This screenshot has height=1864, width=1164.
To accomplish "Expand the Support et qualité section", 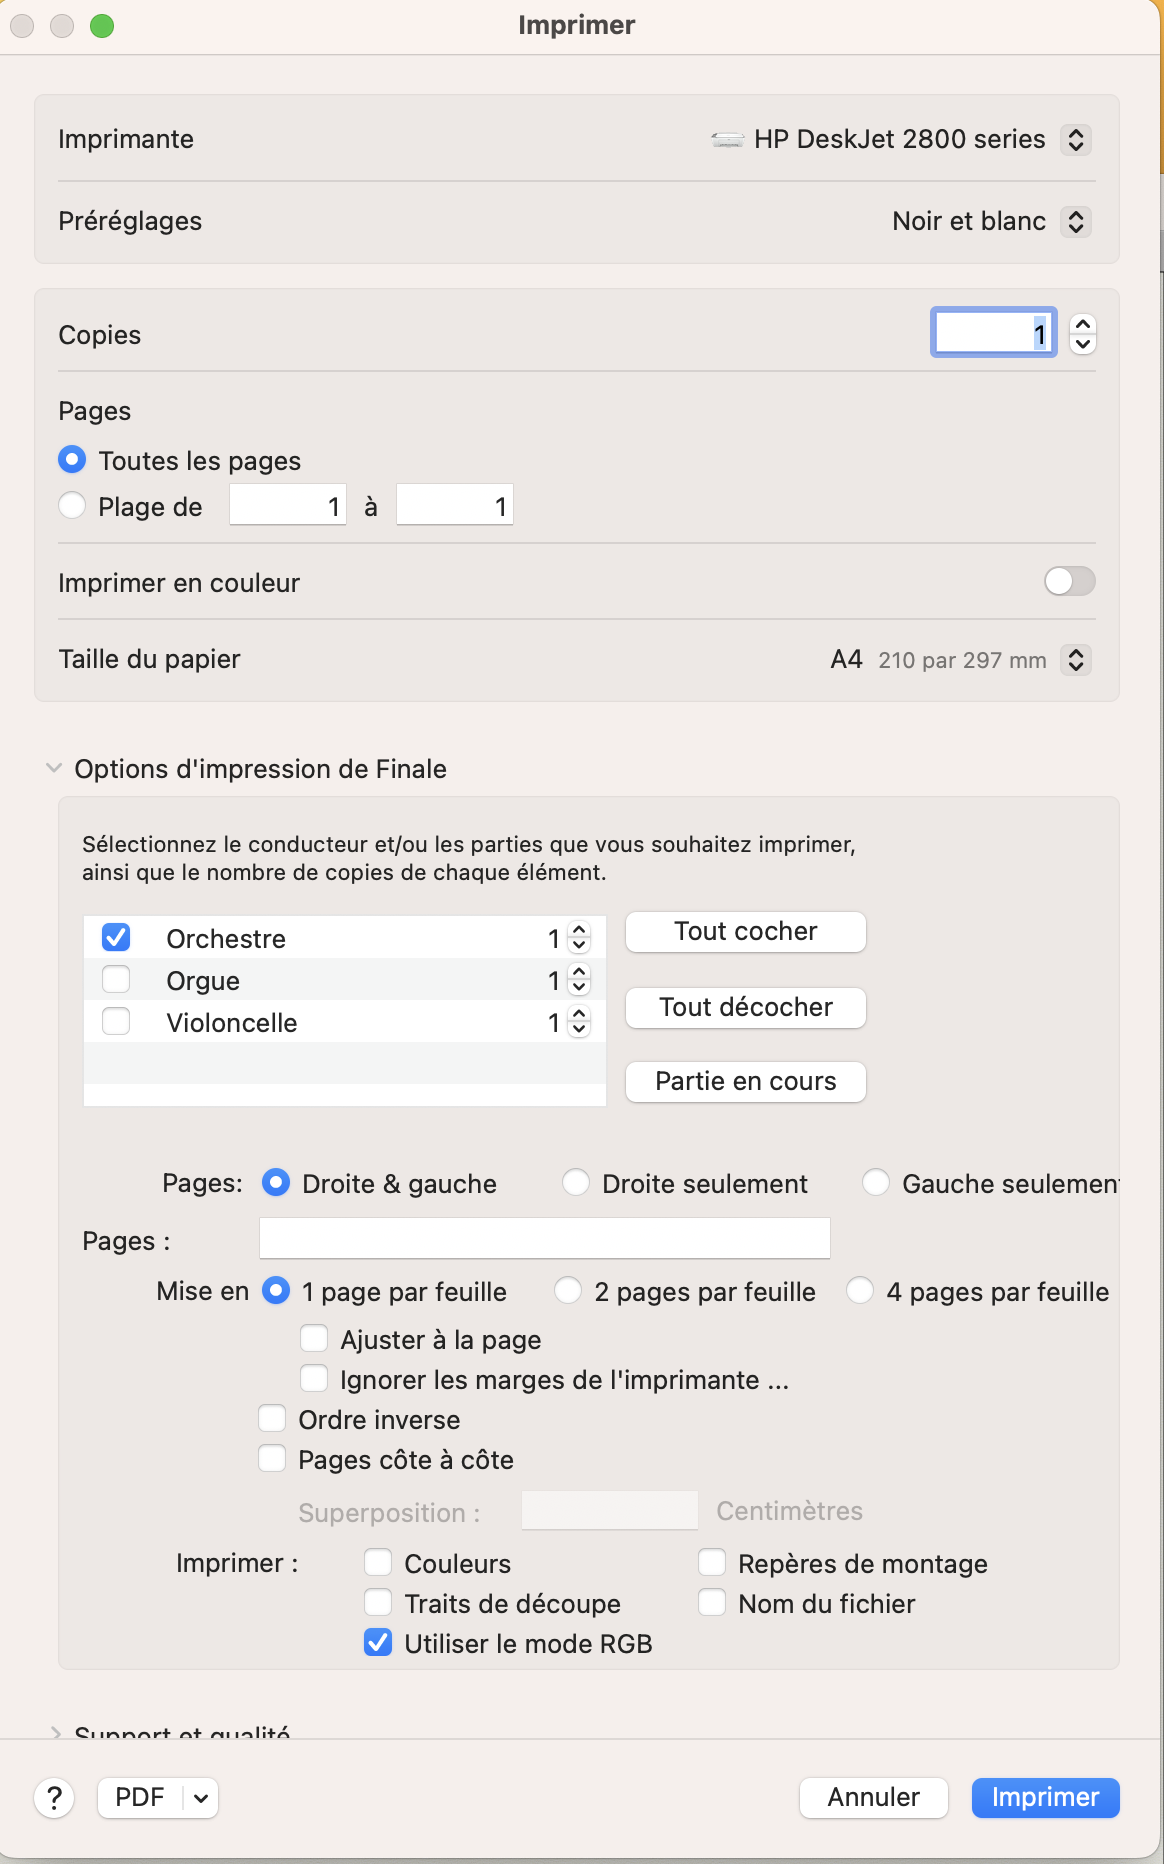I will pos(54,1732).
